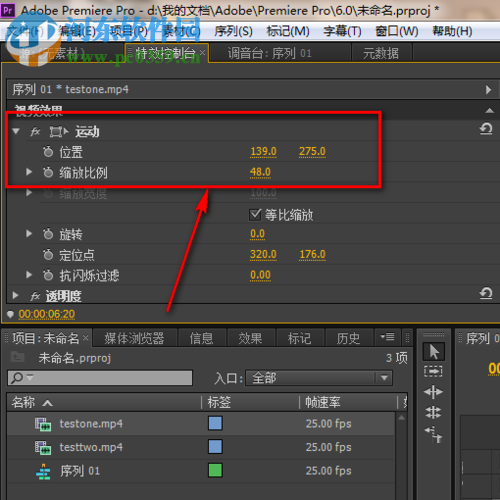Click the anchor point Y value 176.0
This screenshot has height=500, width=500.
pos(312,255)
